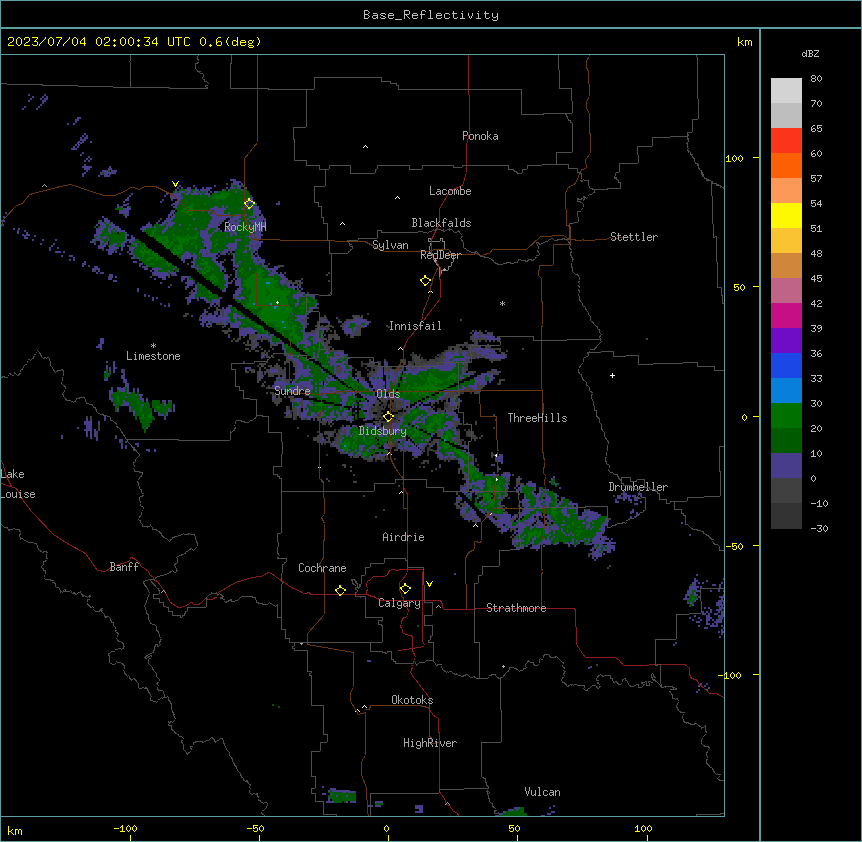The image size is (862, 842).
Task: Click the Lacombe city label
Action: click(450, 191)
